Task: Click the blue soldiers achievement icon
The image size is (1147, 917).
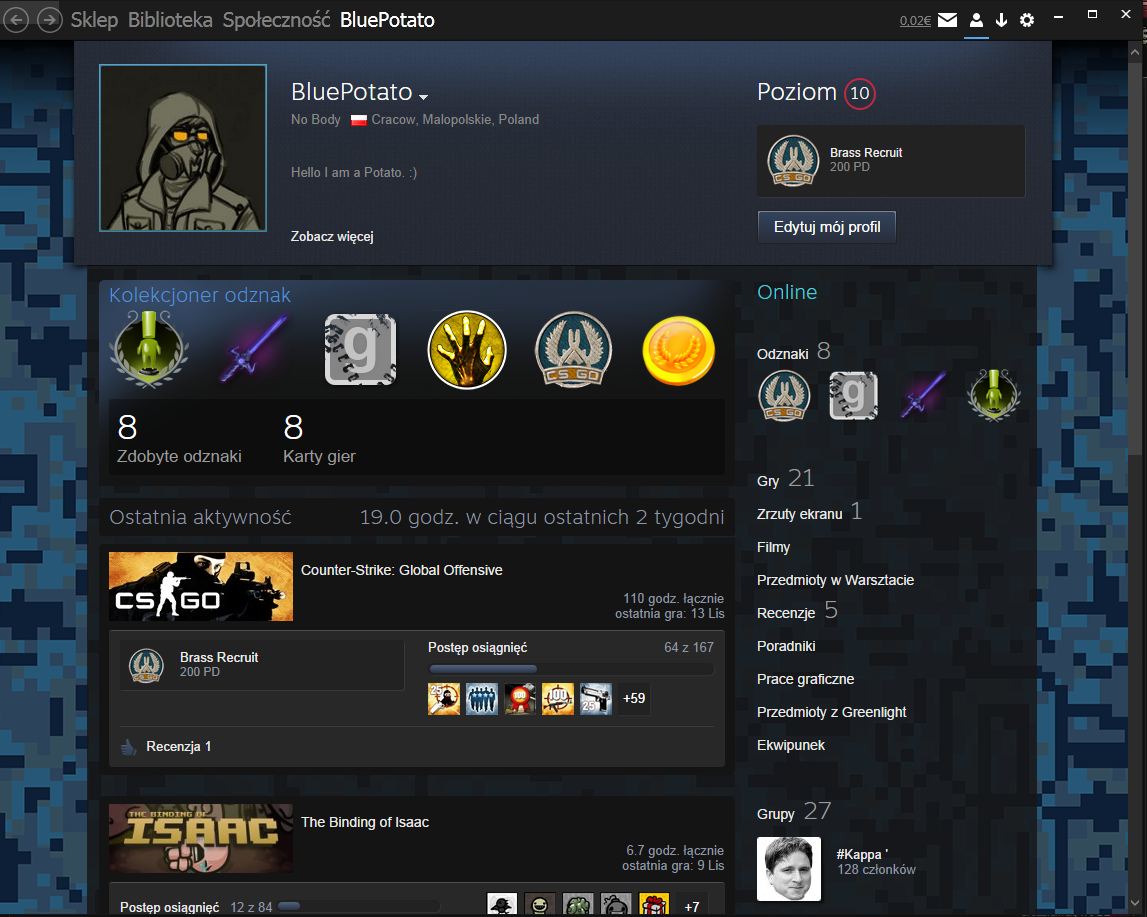Action: pos(482,698)
